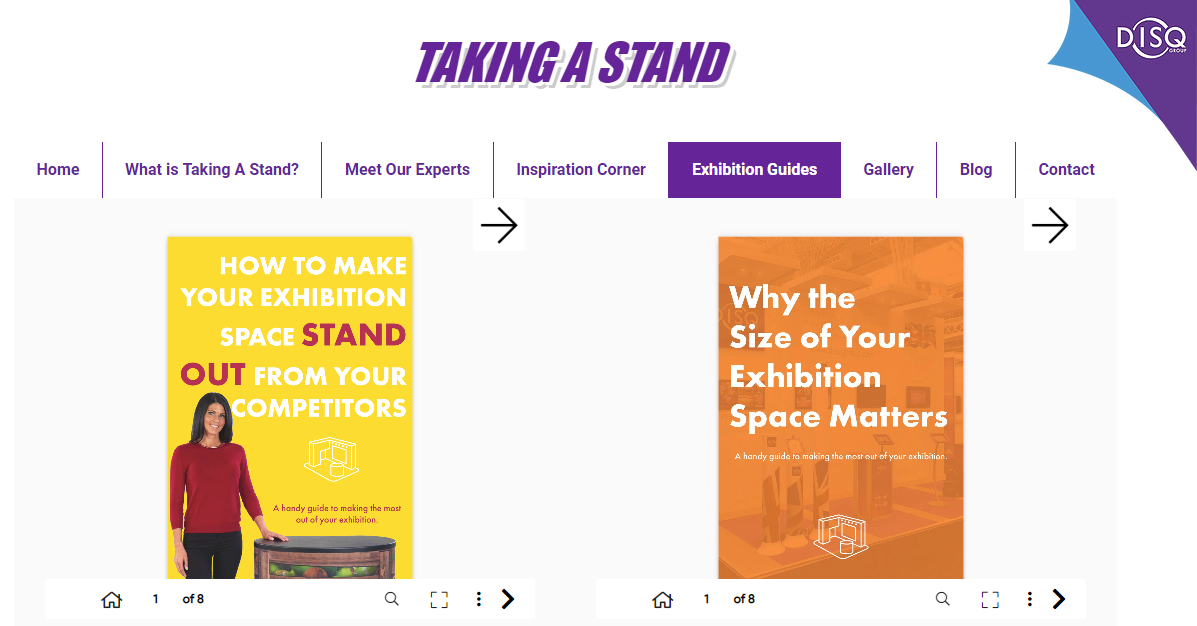Click arrow button above orange guide

1050,226
